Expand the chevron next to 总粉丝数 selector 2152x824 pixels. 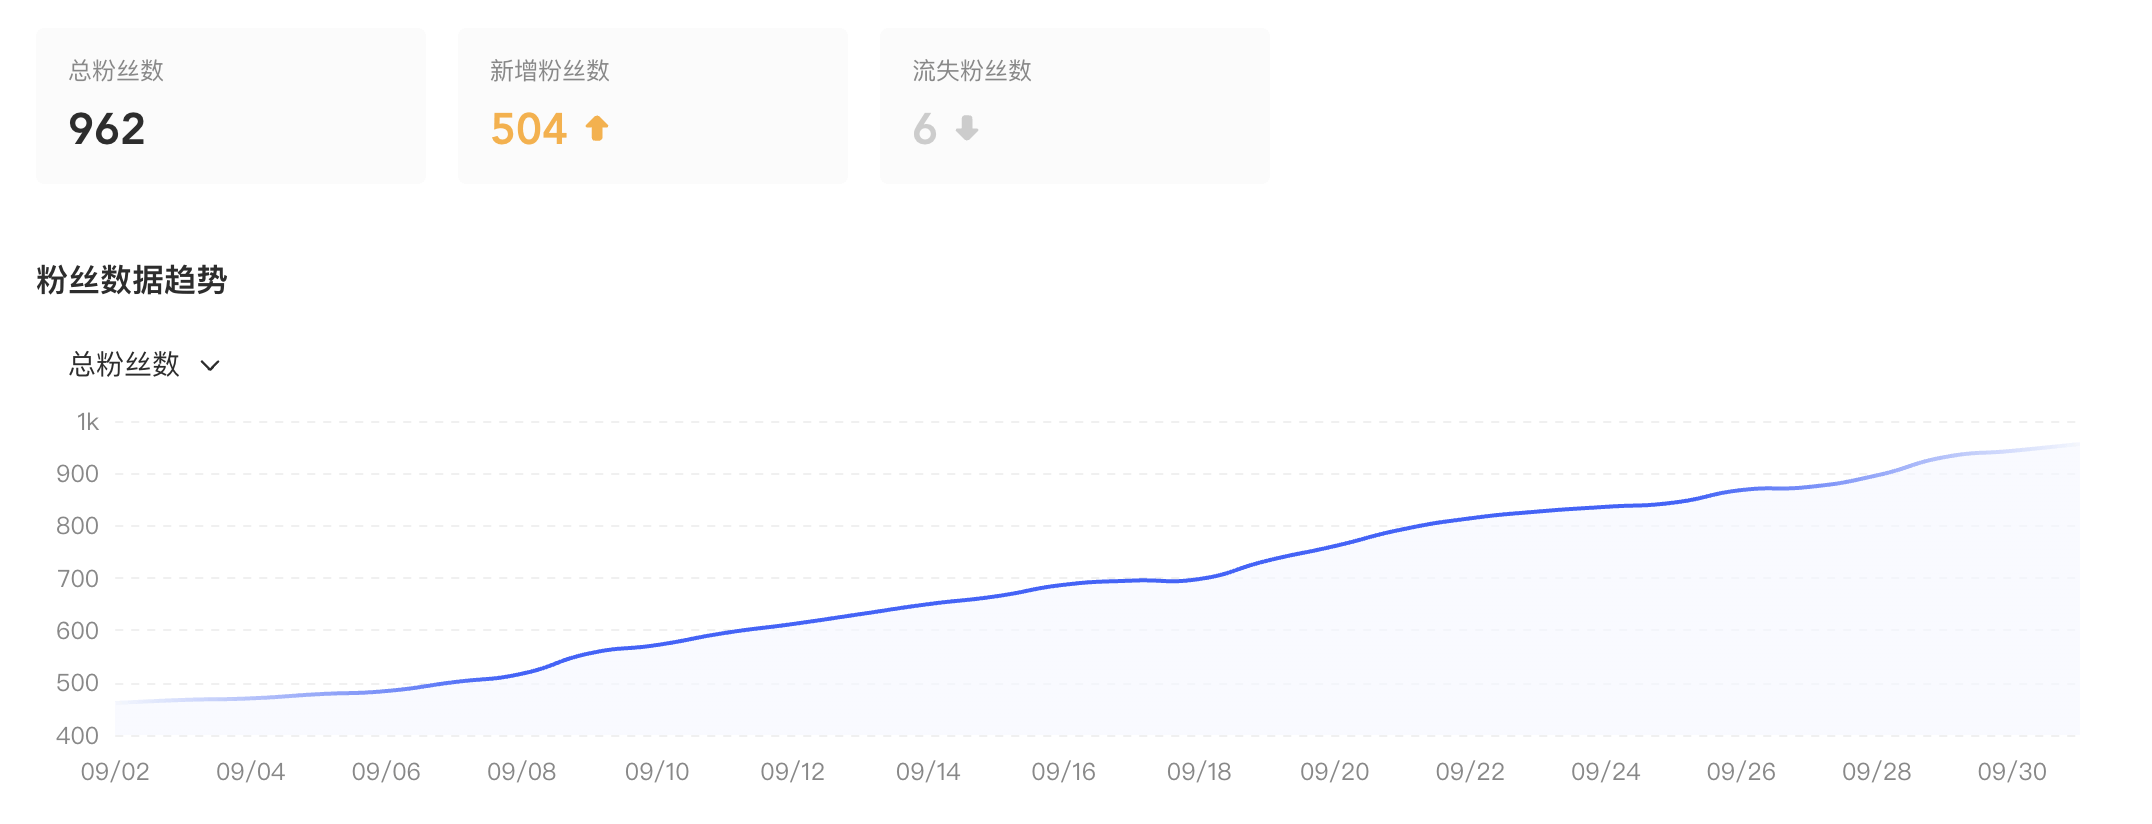point(210,366)
